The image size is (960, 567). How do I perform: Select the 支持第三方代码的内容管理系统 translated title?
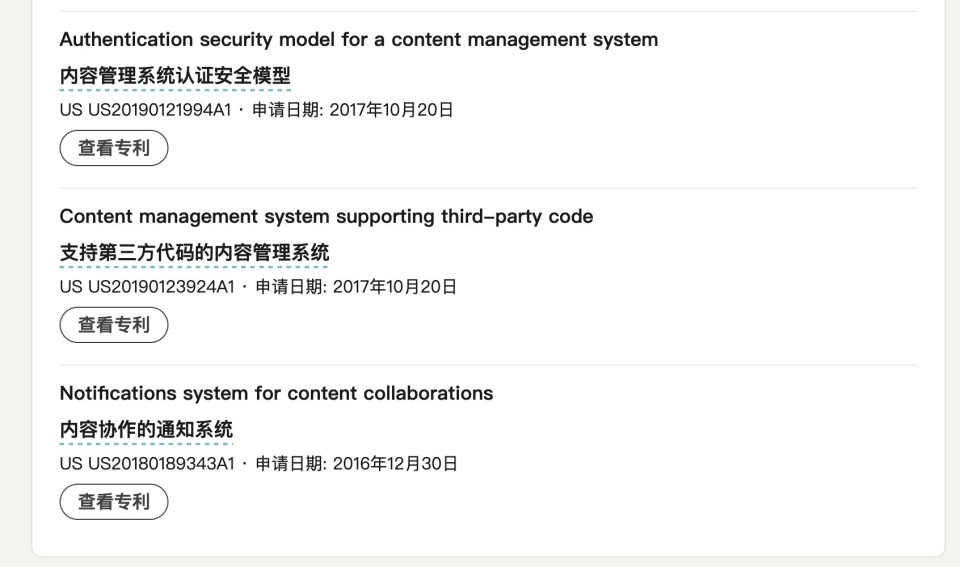pos(195,253)
